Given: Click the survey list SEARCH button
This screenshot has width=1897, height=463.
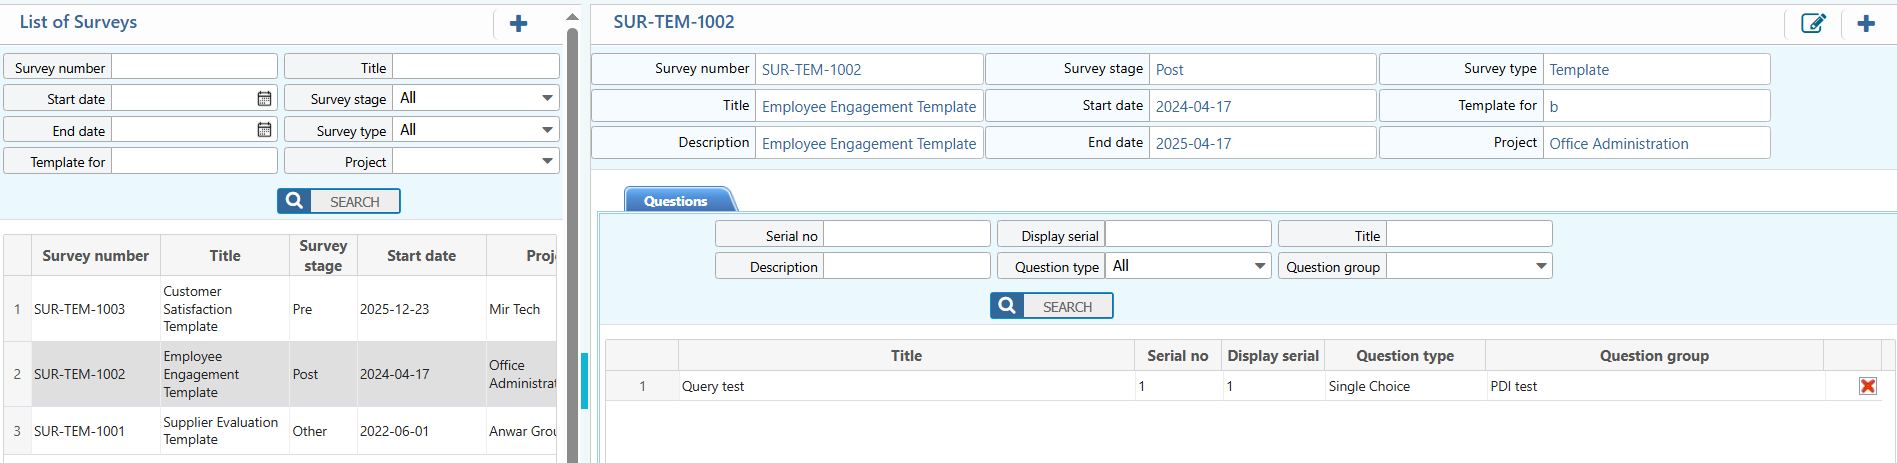Looking at the screenshot, I should [339, 202].
